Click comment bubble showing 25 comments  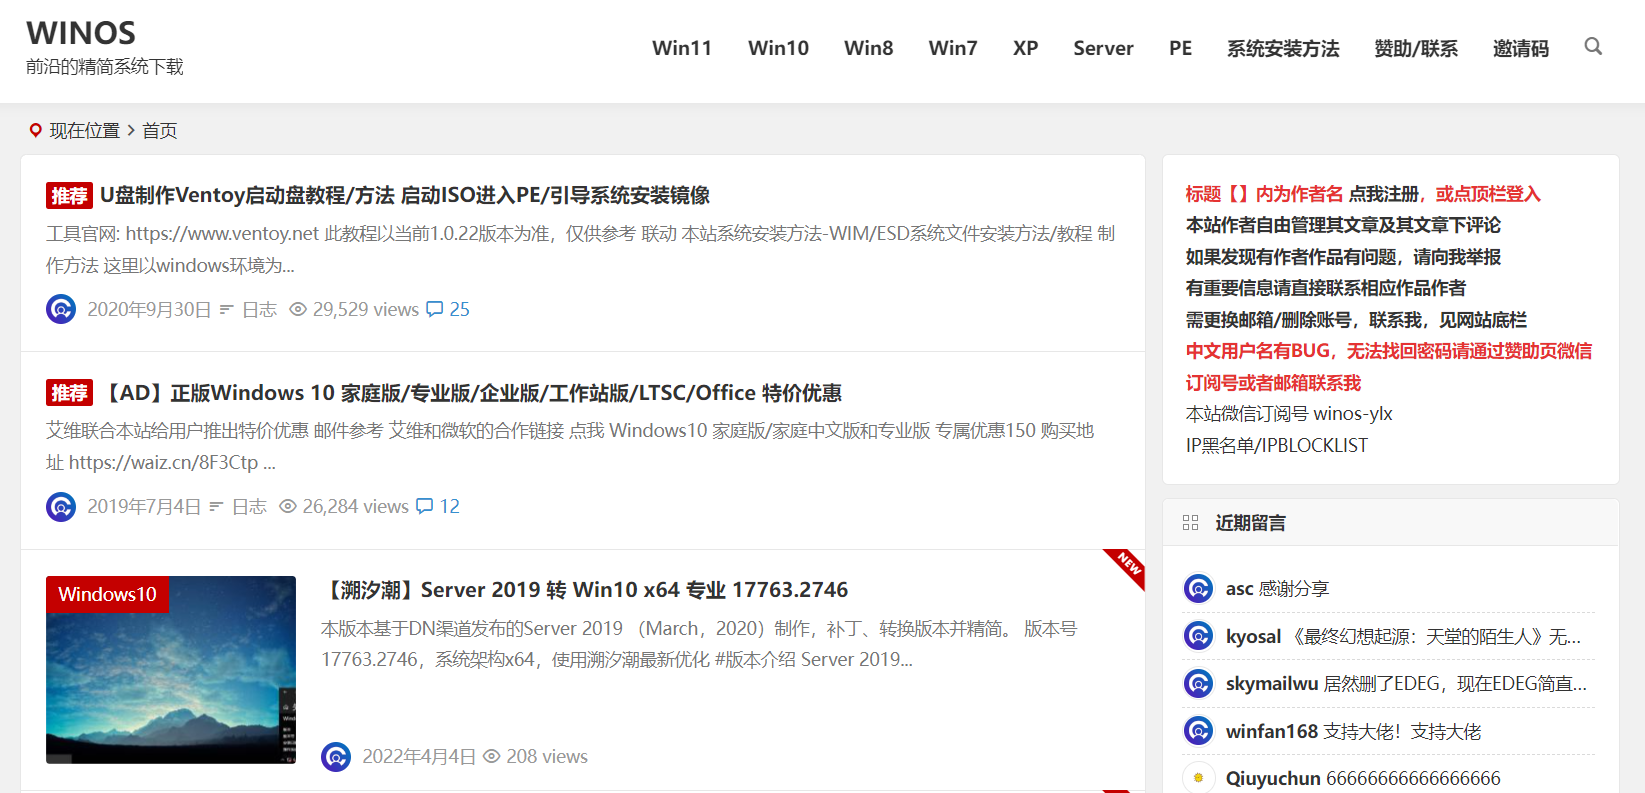pos(435,309)
